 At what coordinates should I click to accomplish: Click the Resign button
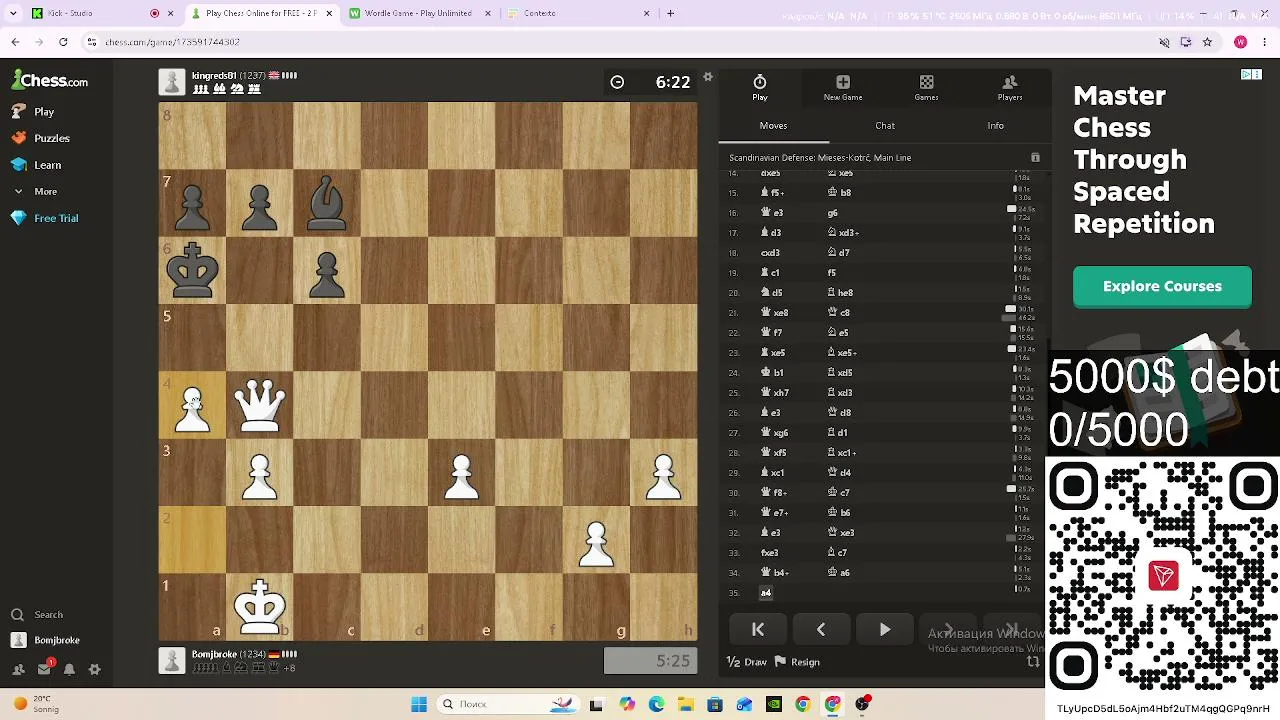tap(798, 662)
